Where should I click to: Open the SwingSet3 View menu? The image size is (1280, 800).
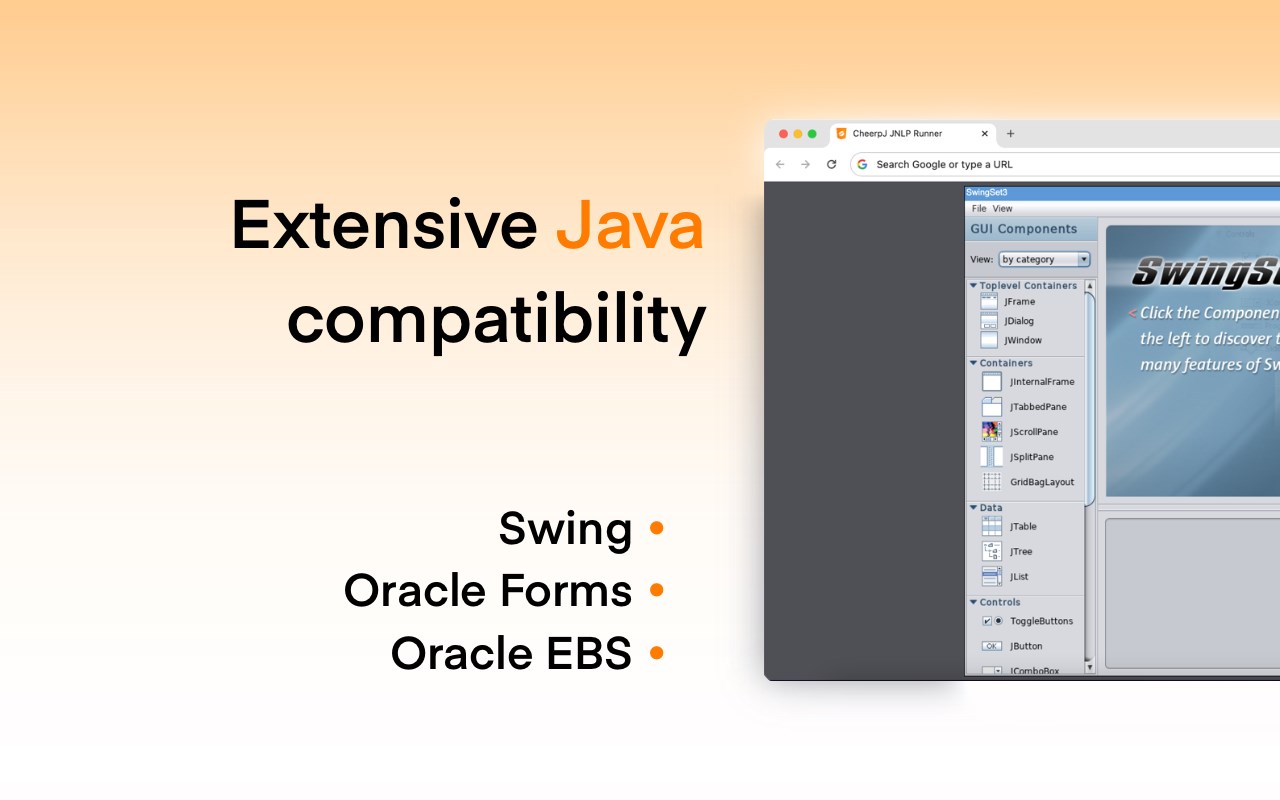pos(1002,209)
